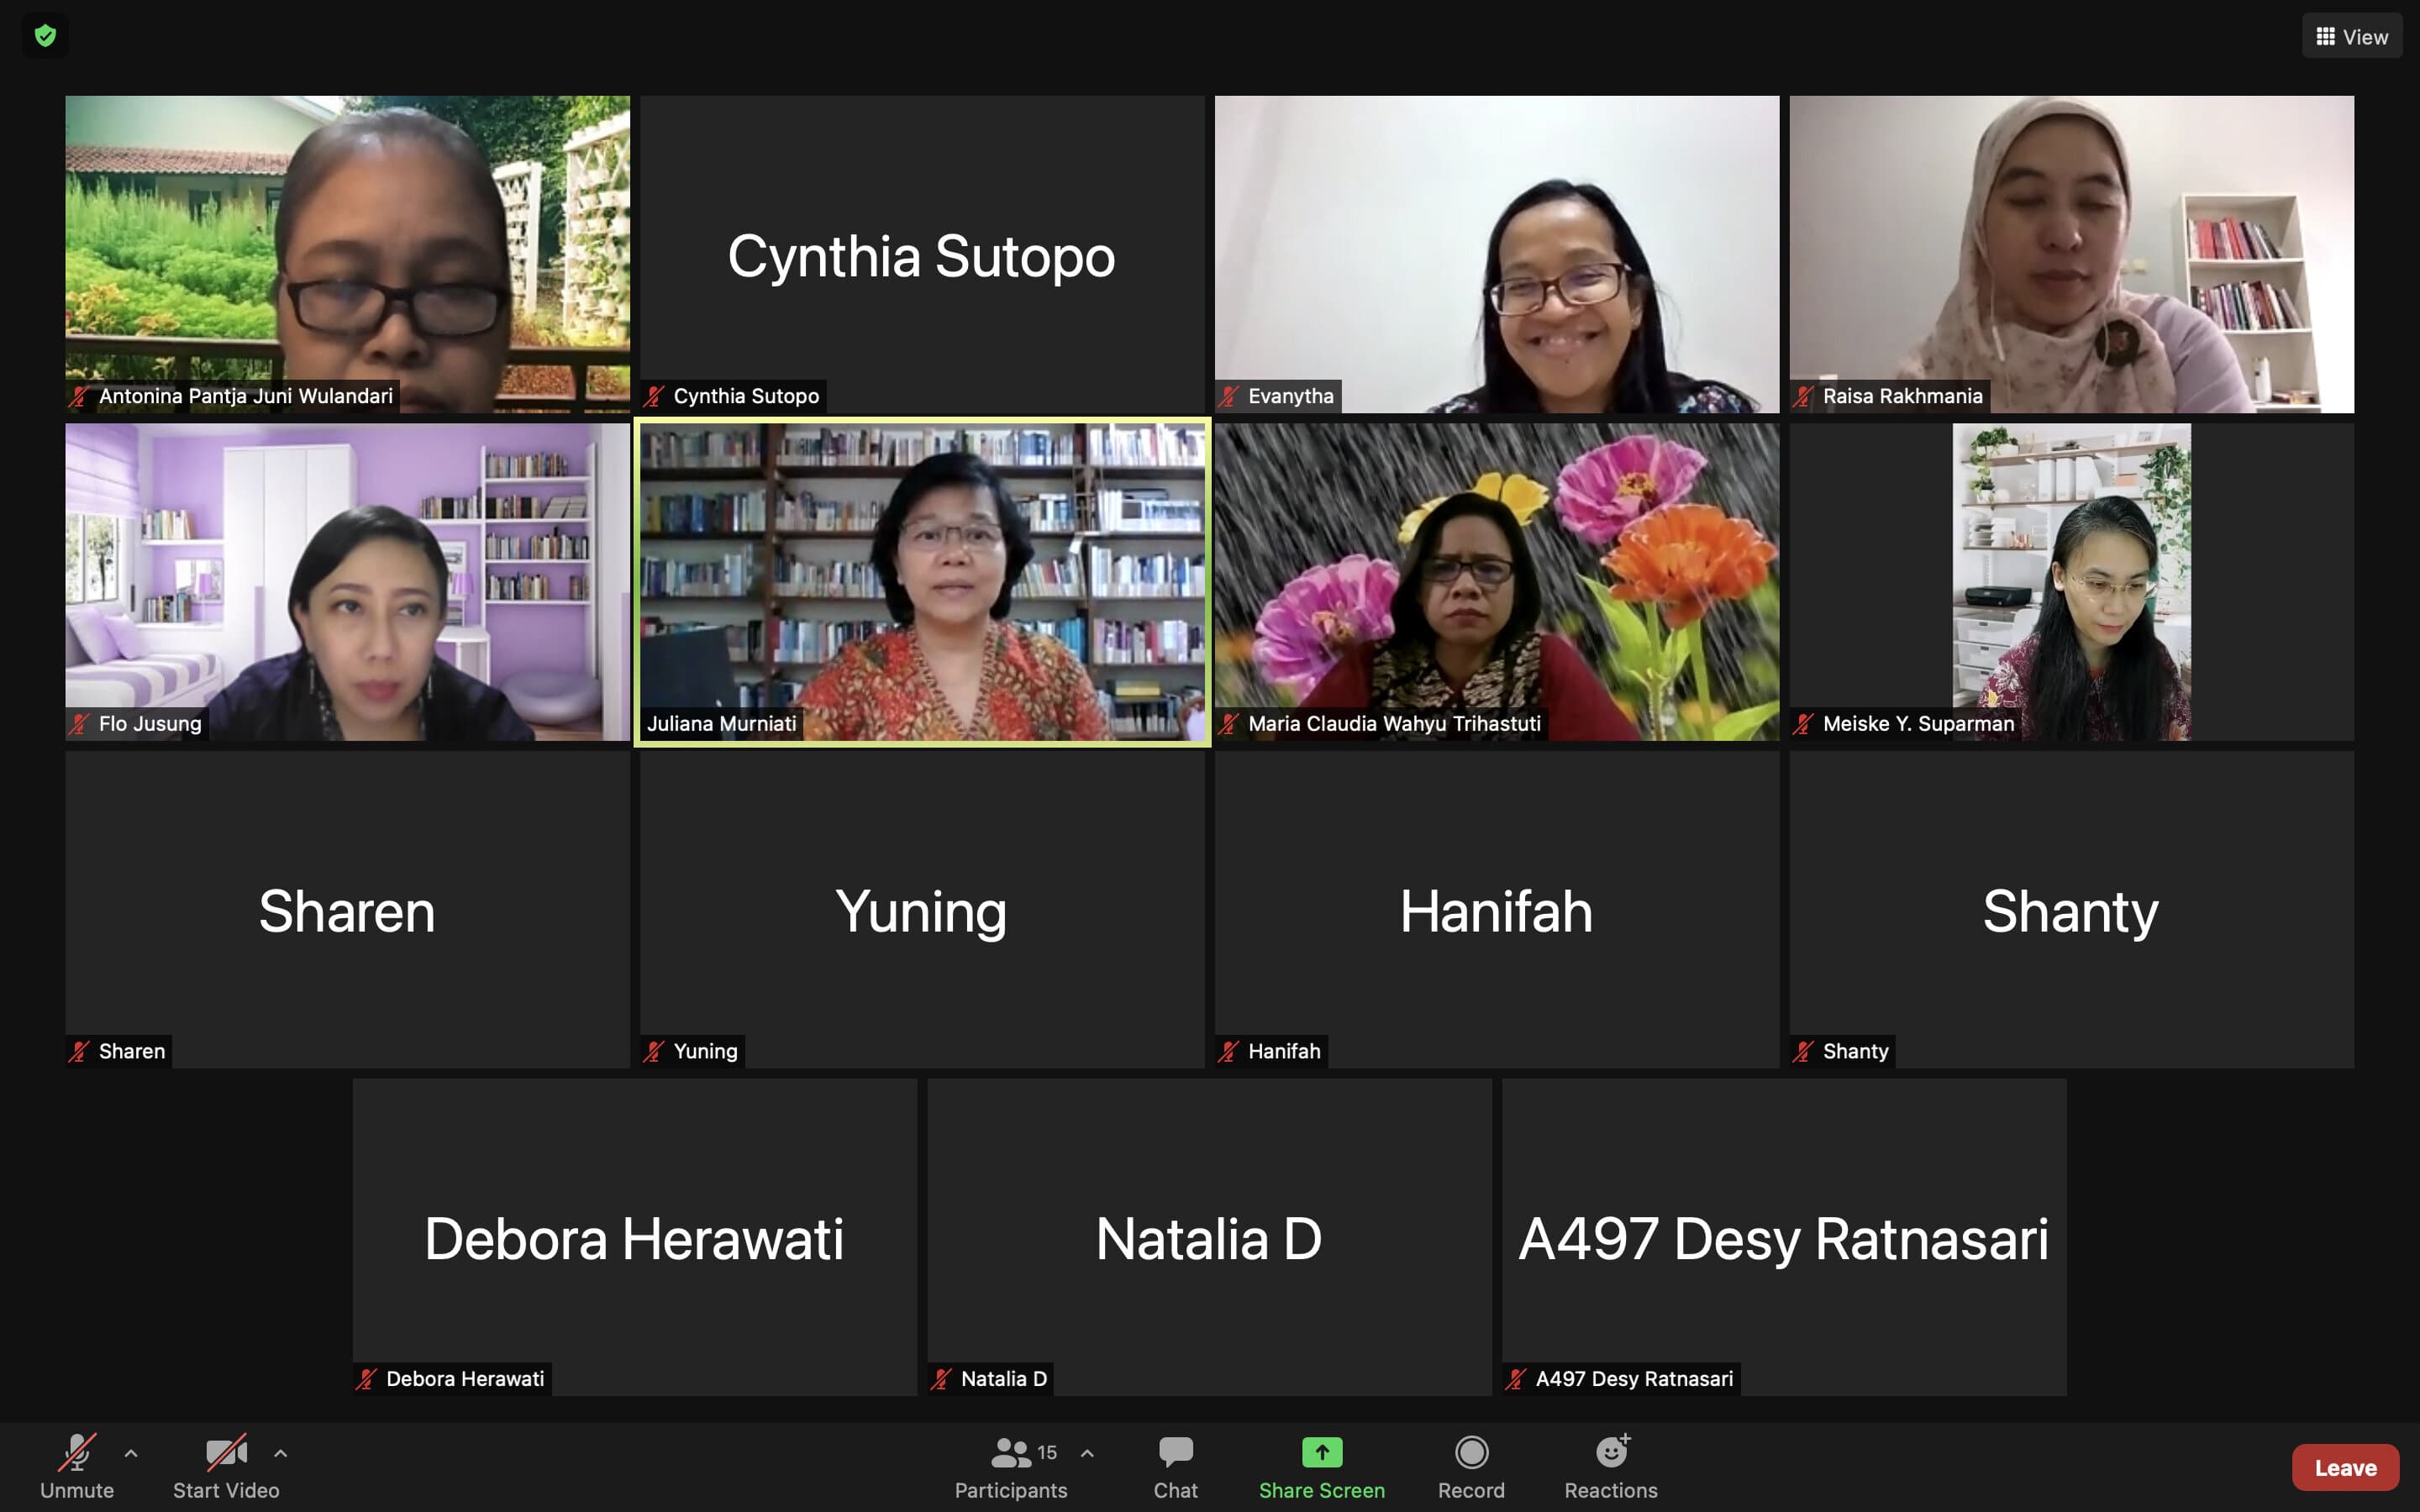Click muted mic icon on Evanytha label
Viewport: 2420px width, 1512px height.
[1229, 396]
